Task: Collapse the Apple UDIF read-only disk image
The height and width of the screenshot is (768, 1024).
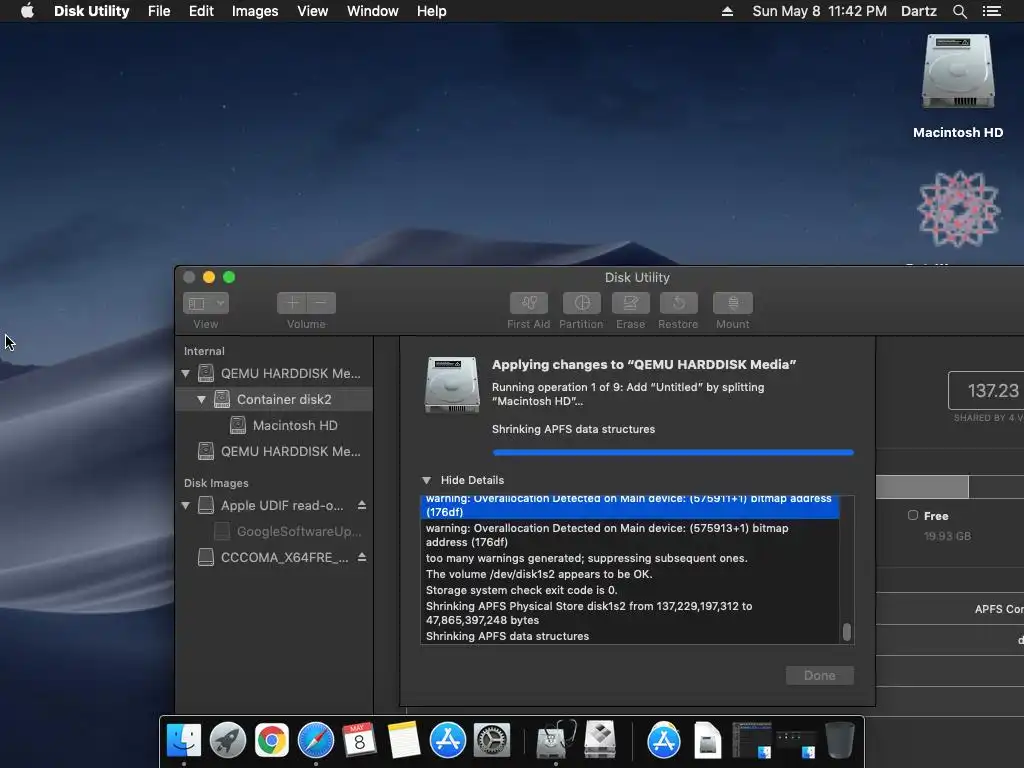Action: [x=185, y=505]
